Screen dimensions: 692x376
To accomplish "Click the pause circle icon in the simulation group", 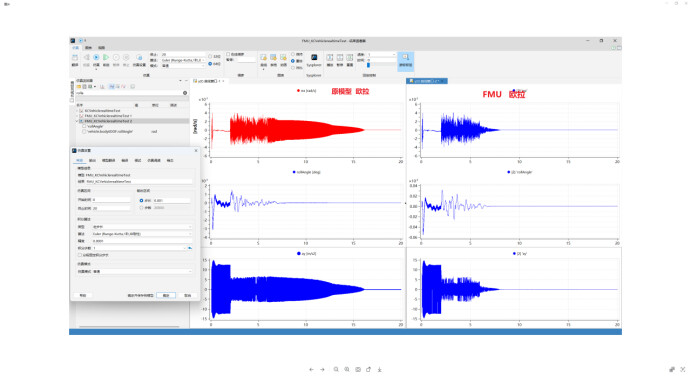I will click(x=116, y=57).
